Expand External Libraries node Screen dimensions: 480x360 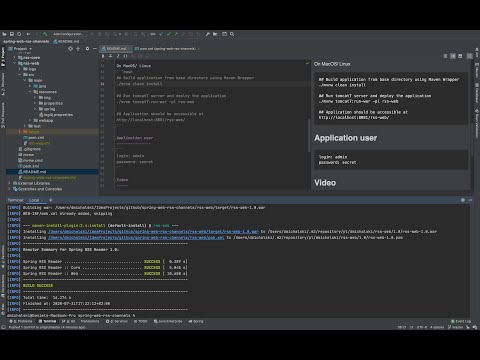tap(9, 183)
